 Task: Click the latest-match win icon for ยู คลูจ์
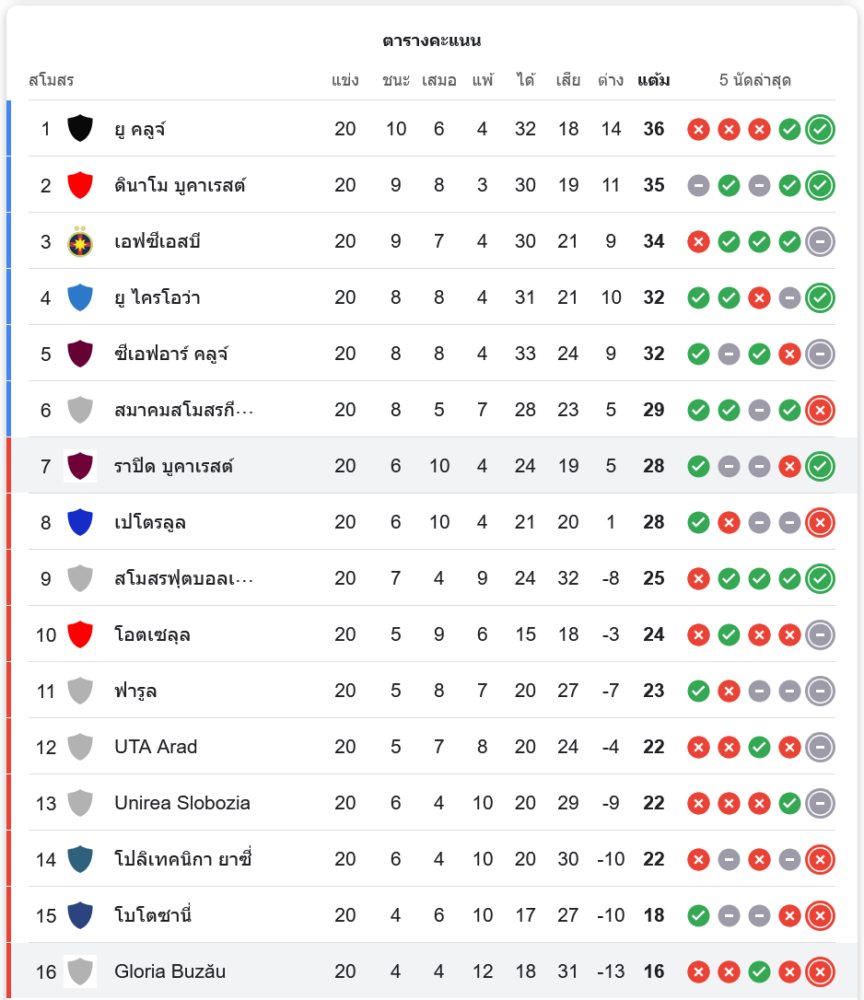[820, 129]
